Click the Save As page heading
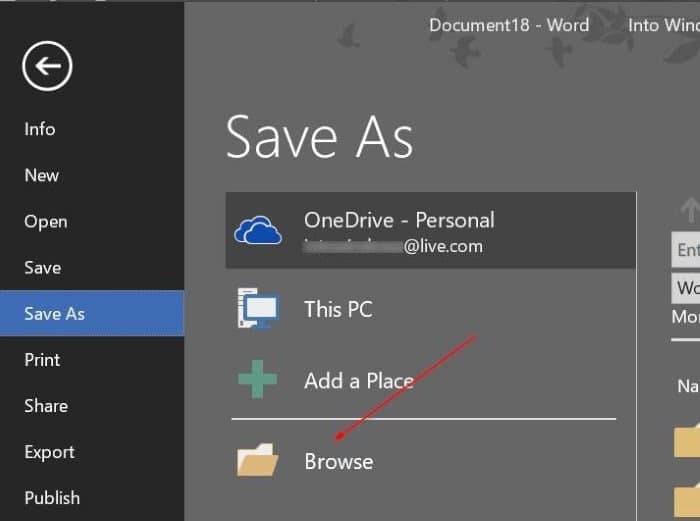The width and height of the screenshot is (700, 521). pos(320,137)
